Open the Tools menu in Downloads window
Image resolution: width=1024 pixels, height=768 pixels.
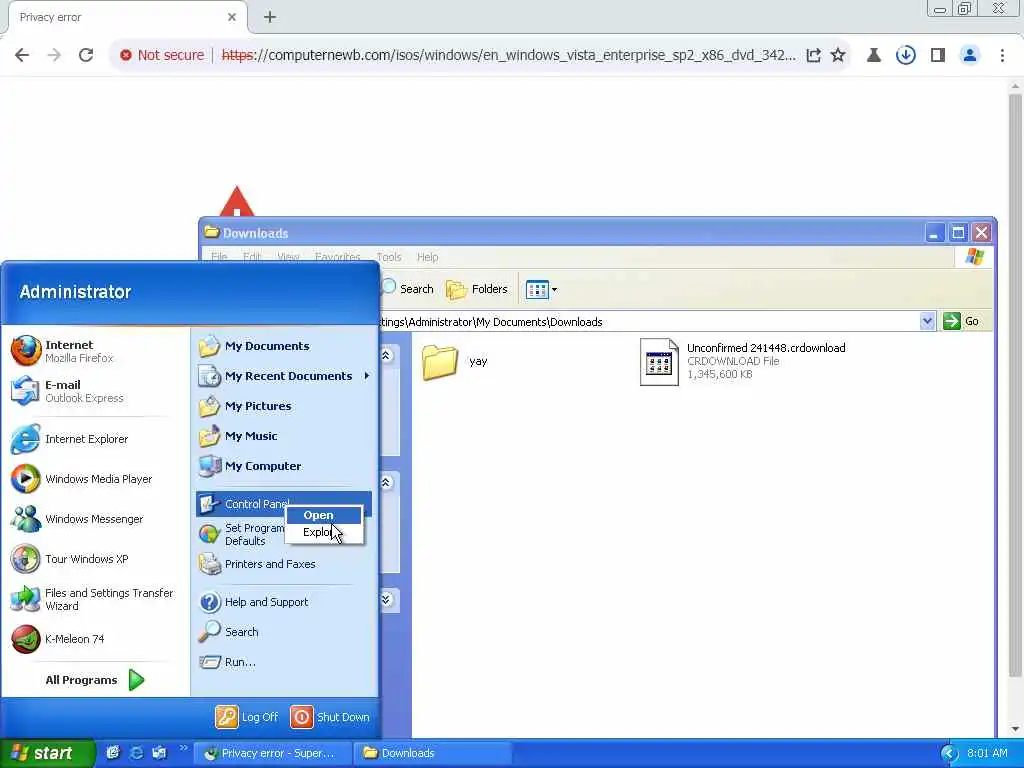pyautogui.click(x=389, y=257)
